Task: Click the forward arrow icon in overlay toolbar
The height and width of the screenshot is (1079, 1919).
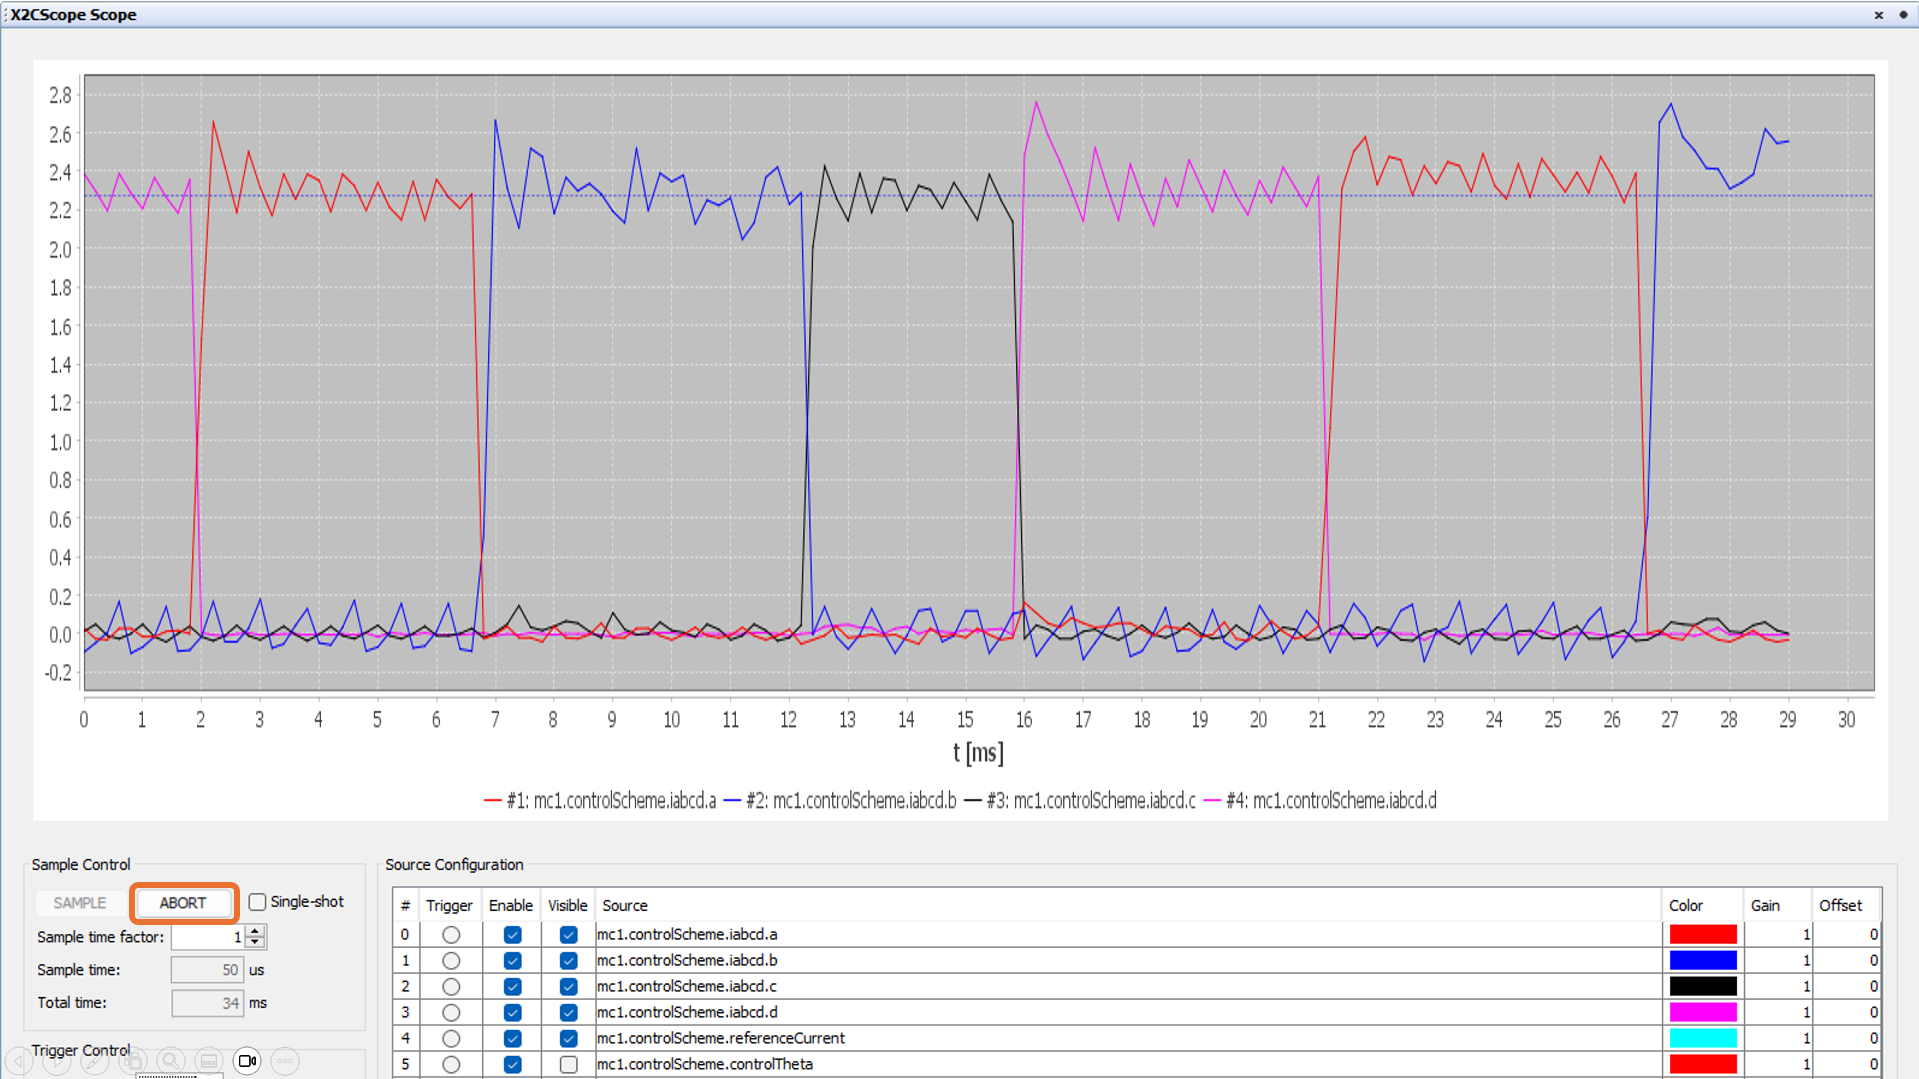Action: (57, 1061)
